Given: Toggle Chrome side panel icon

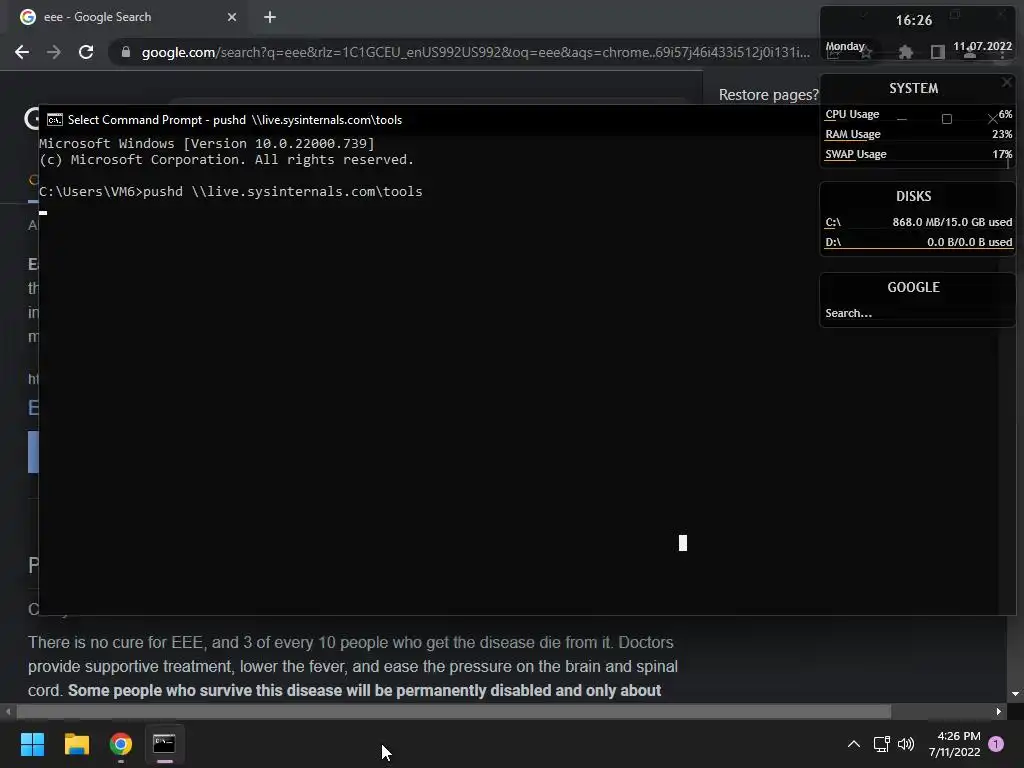Looking at the screenshot, I should point(938,52).
